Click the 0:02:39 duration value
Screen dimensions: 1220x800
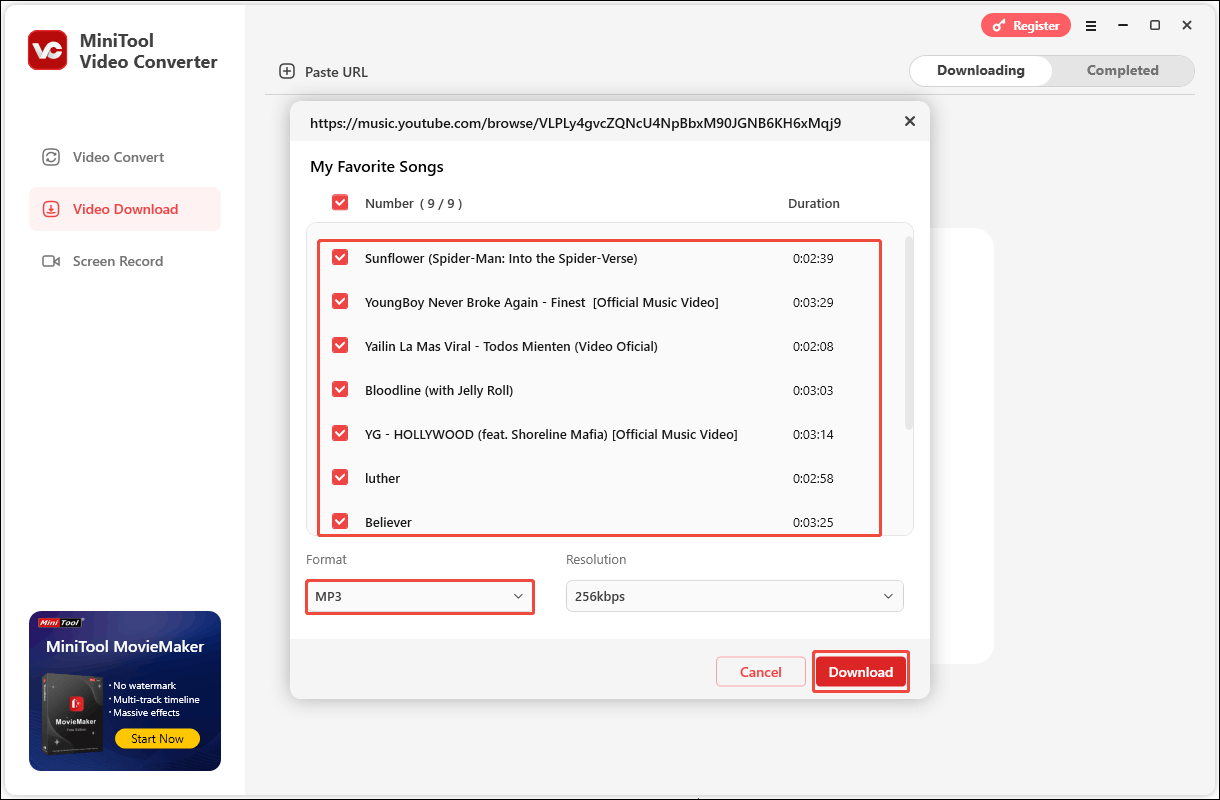813,258
